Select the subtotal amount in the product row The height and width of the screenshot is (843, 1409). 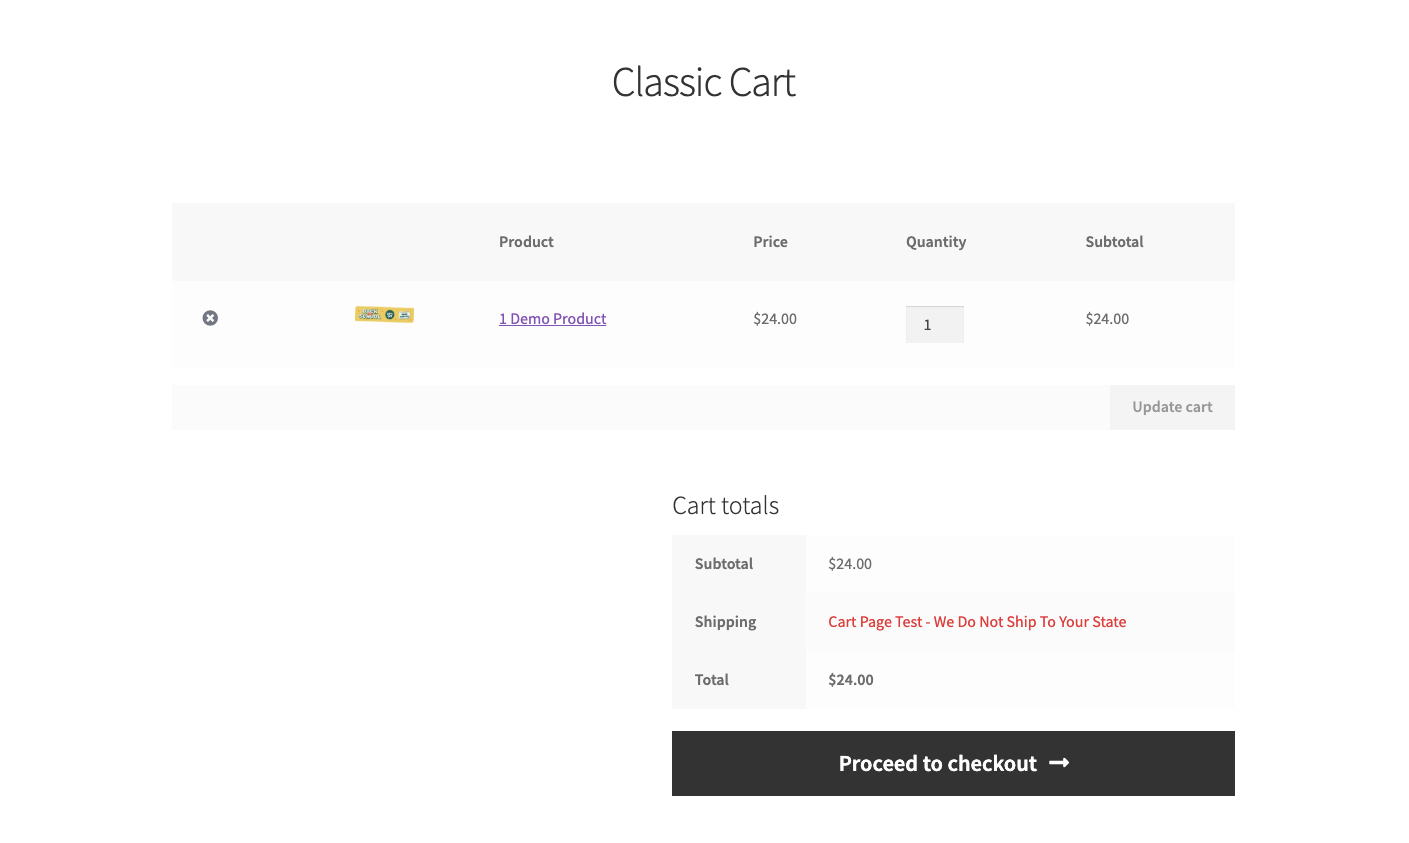(1107, 319)
